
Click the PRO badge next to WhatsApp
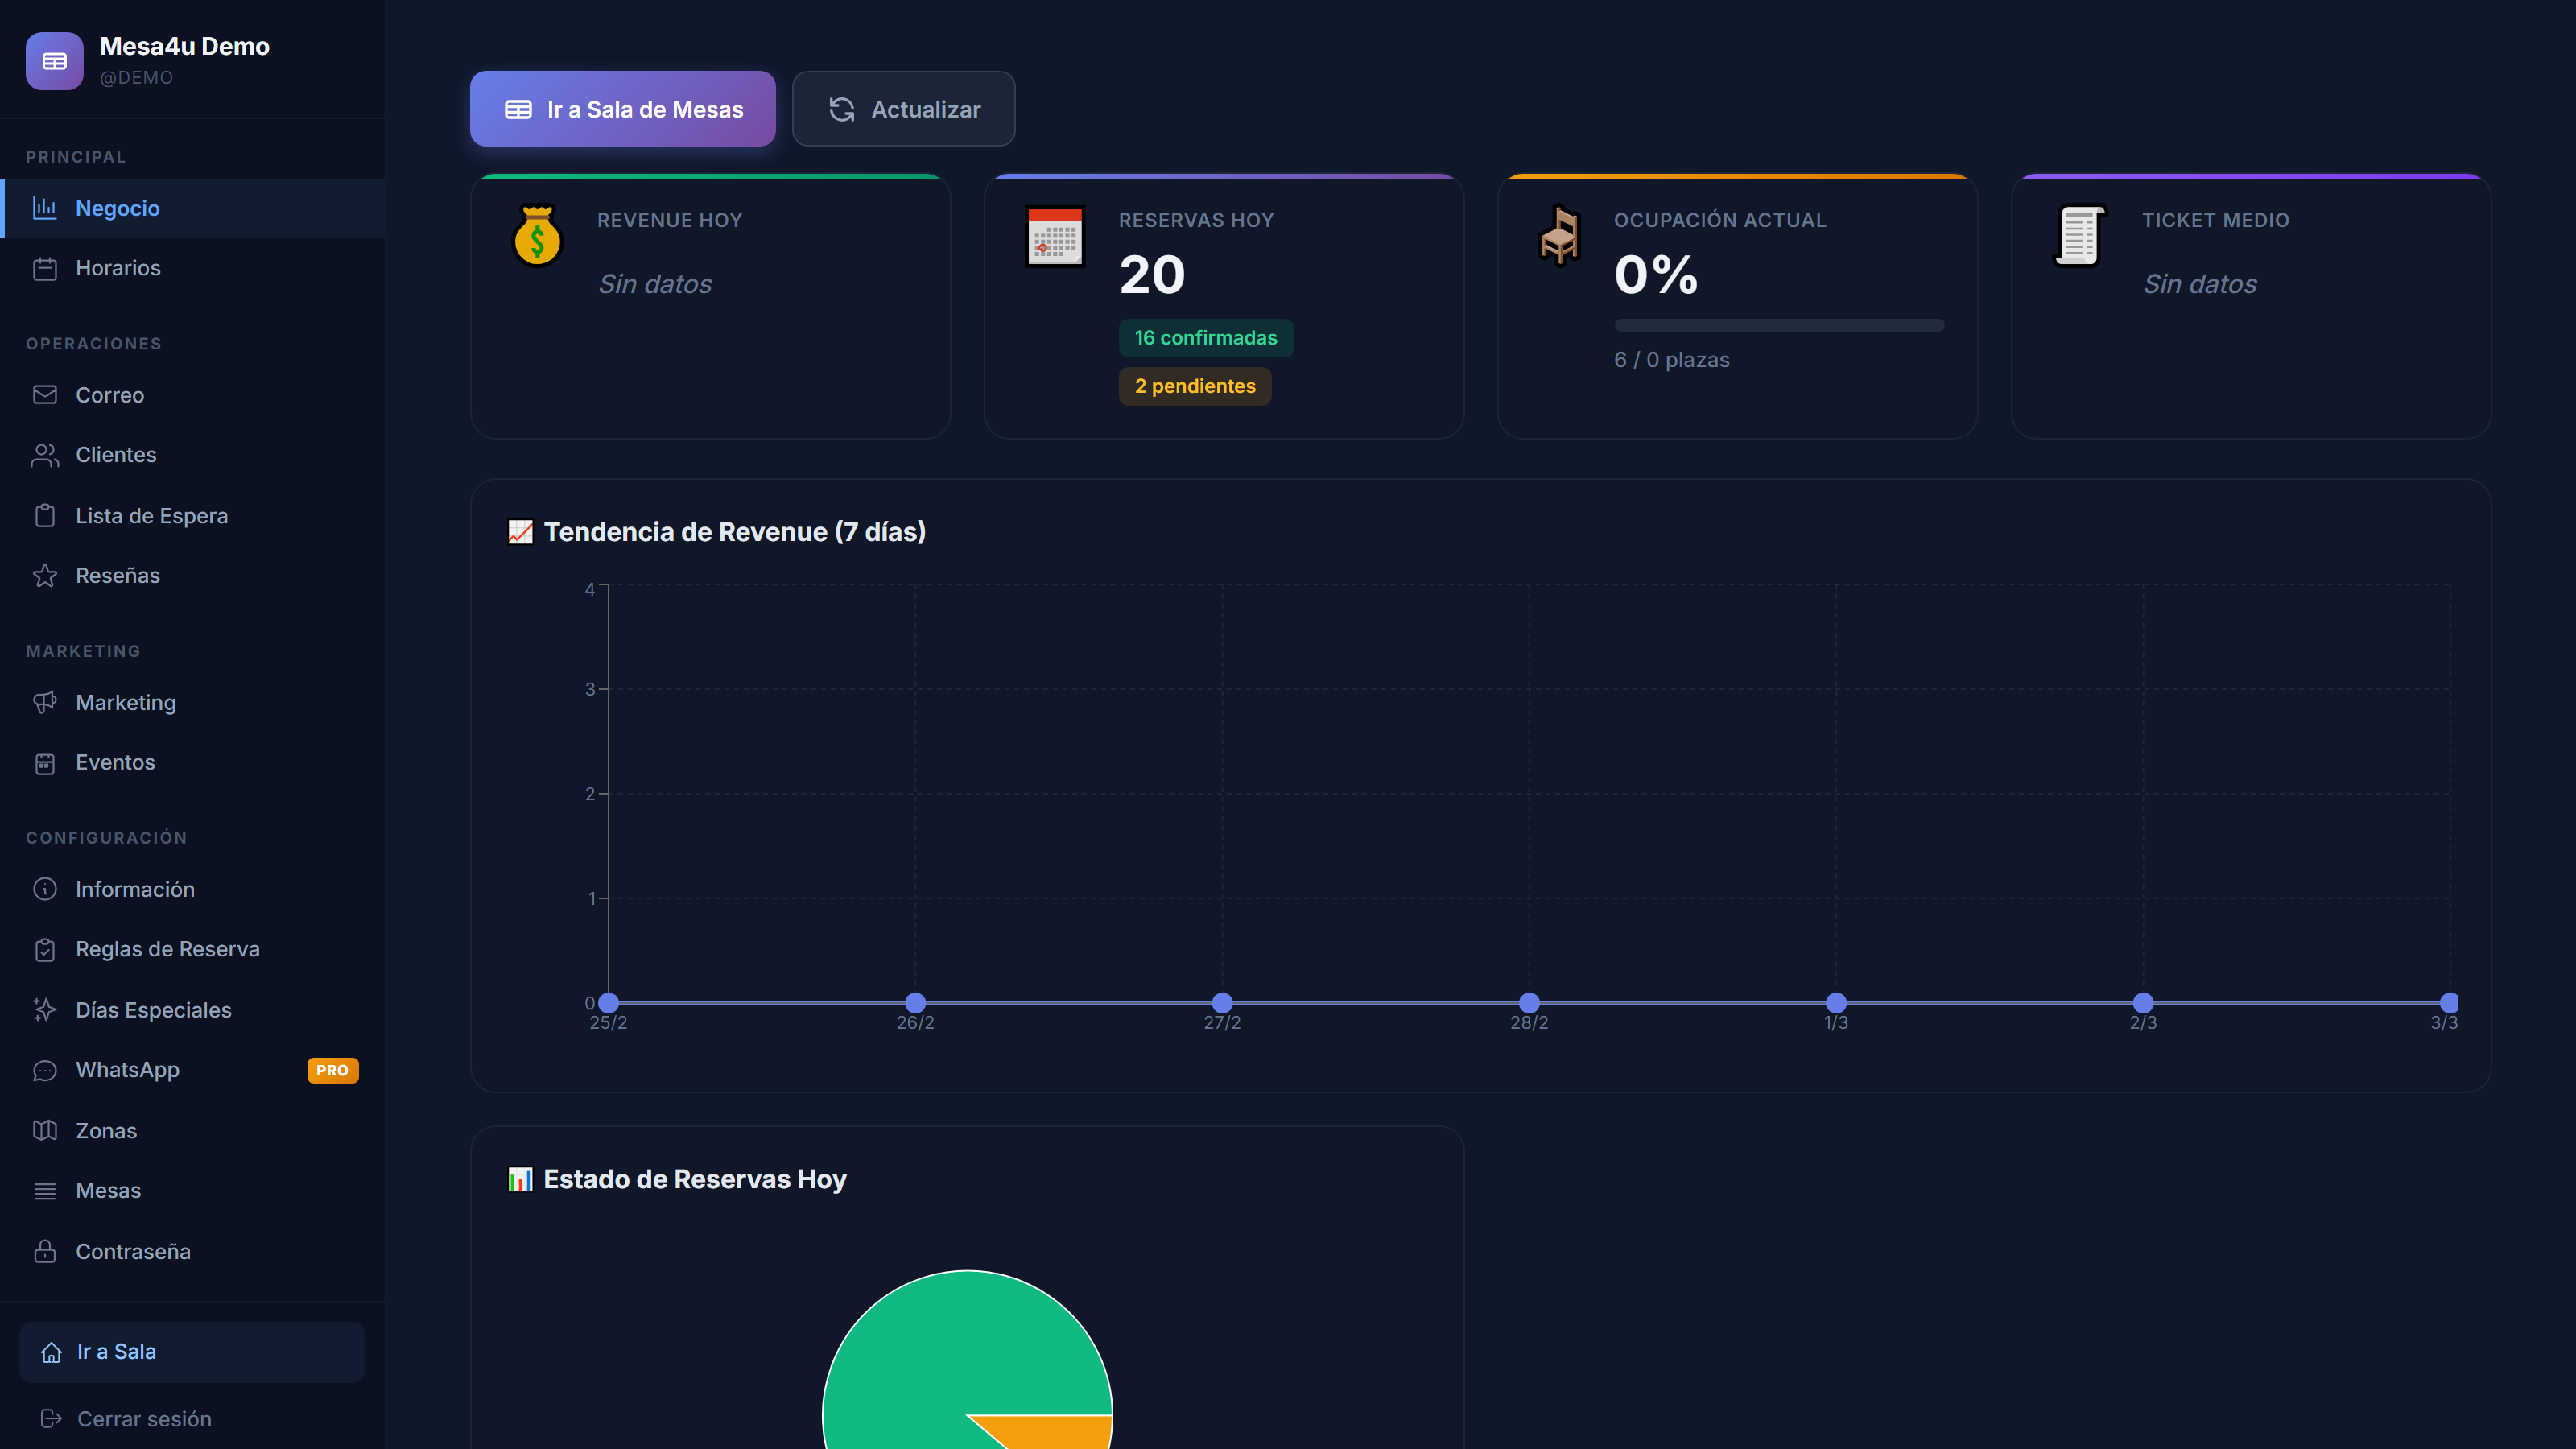click(332, 1070)
